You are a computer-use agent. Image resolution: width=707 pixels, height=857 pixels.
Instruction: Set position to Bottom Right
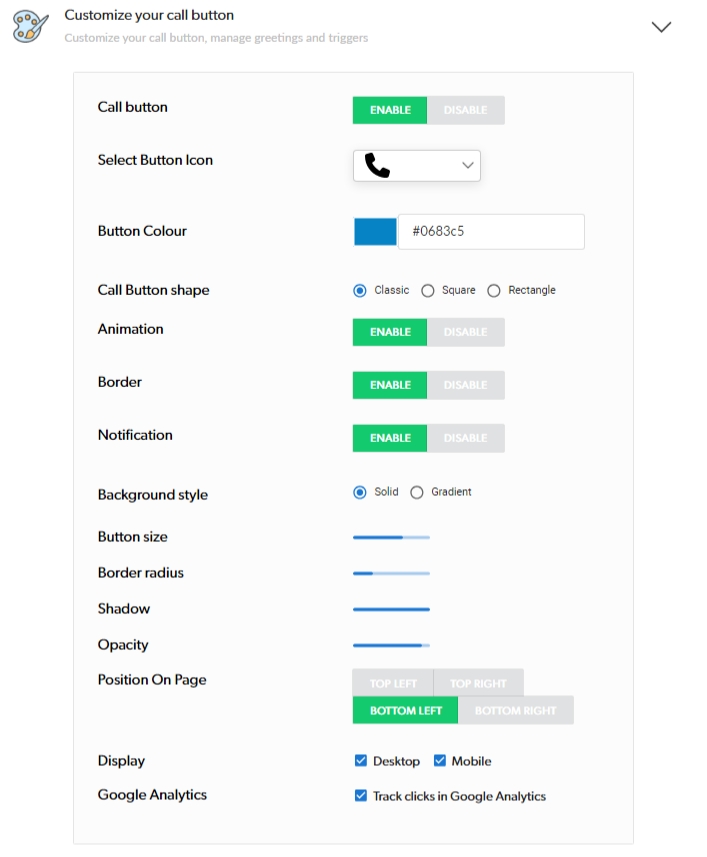[x=515, y=710]
